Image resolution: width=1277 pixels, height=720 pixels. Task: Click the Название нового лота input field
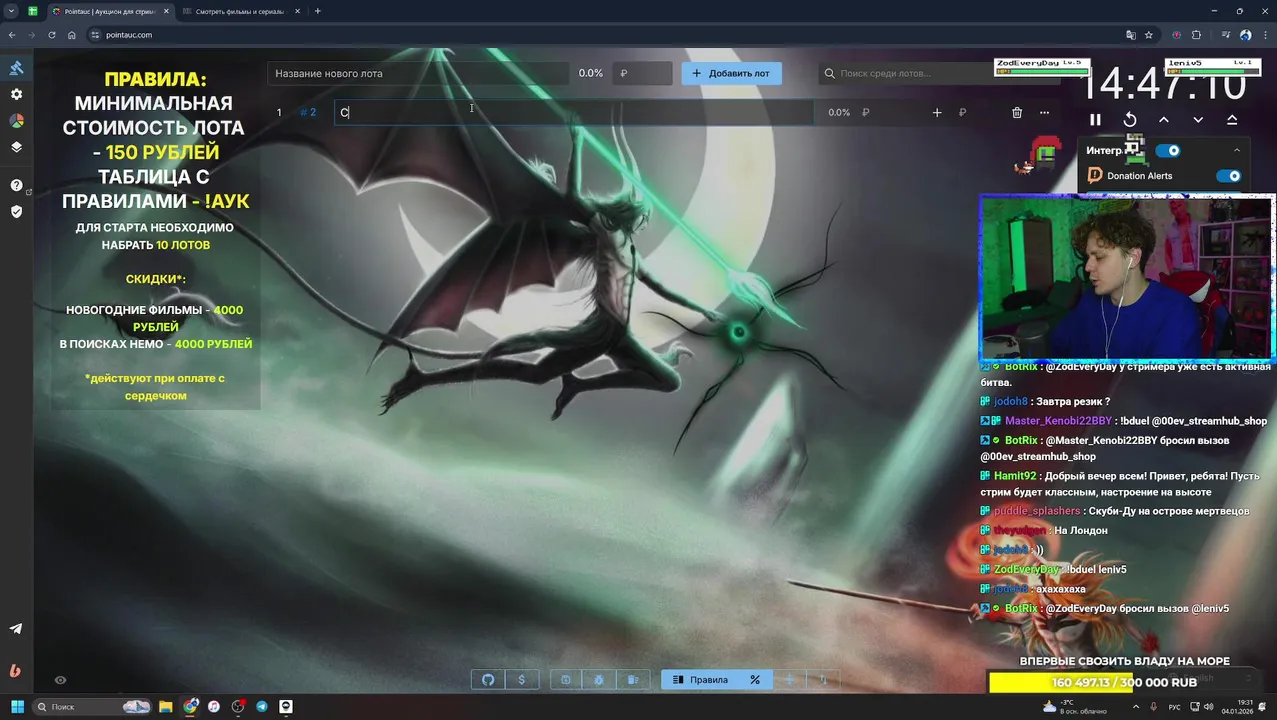click(x=418, y=73)
